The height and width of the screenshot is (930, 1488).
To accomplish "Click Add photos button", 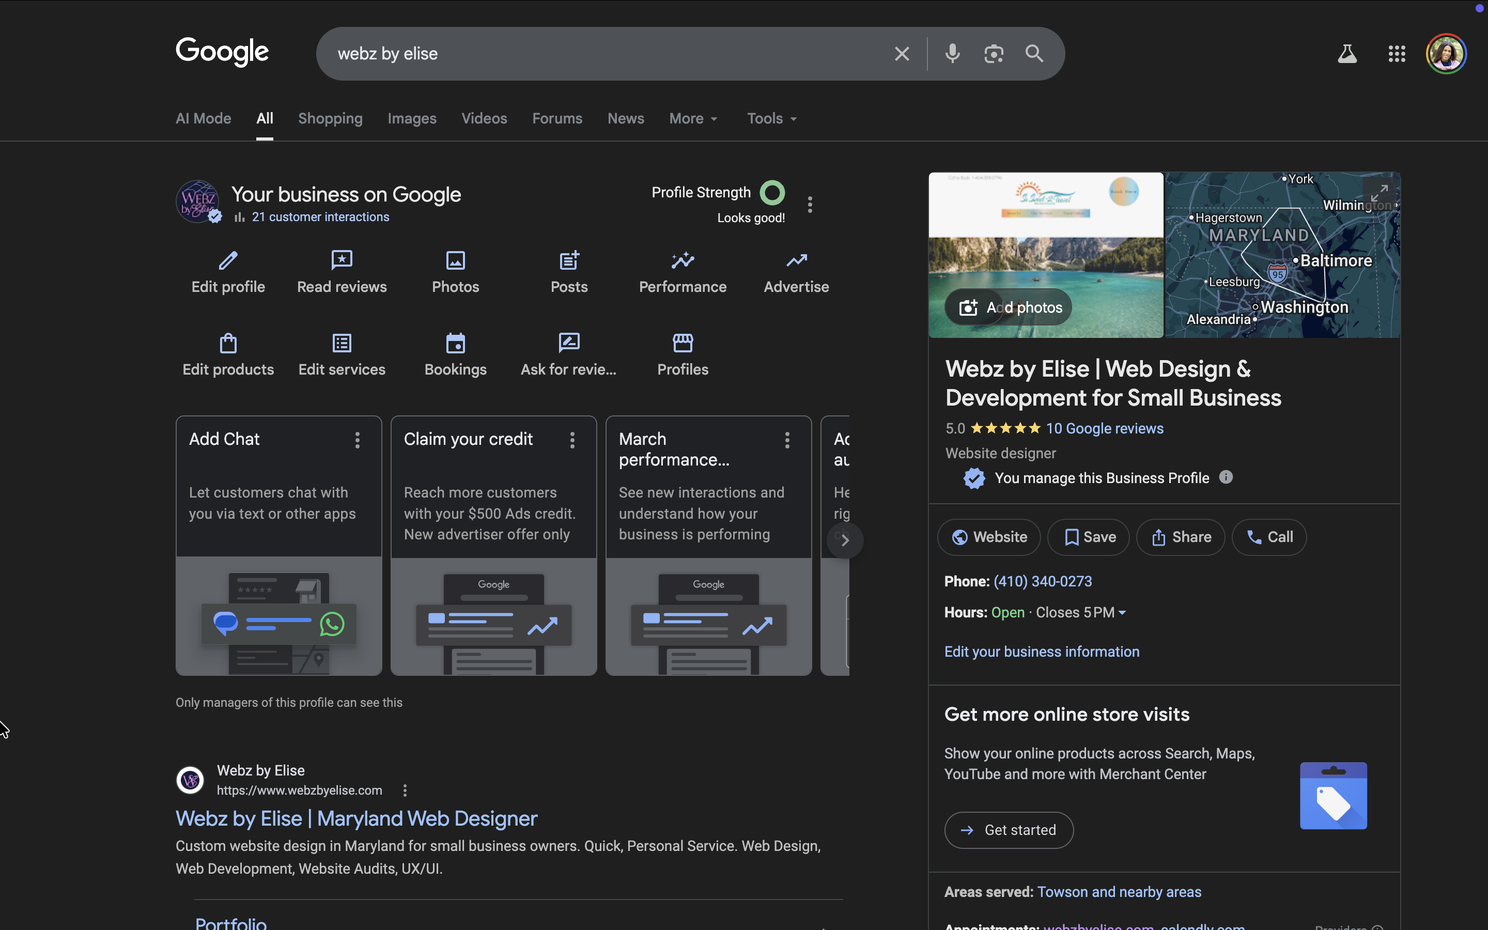I will [x=1009, y=307].
